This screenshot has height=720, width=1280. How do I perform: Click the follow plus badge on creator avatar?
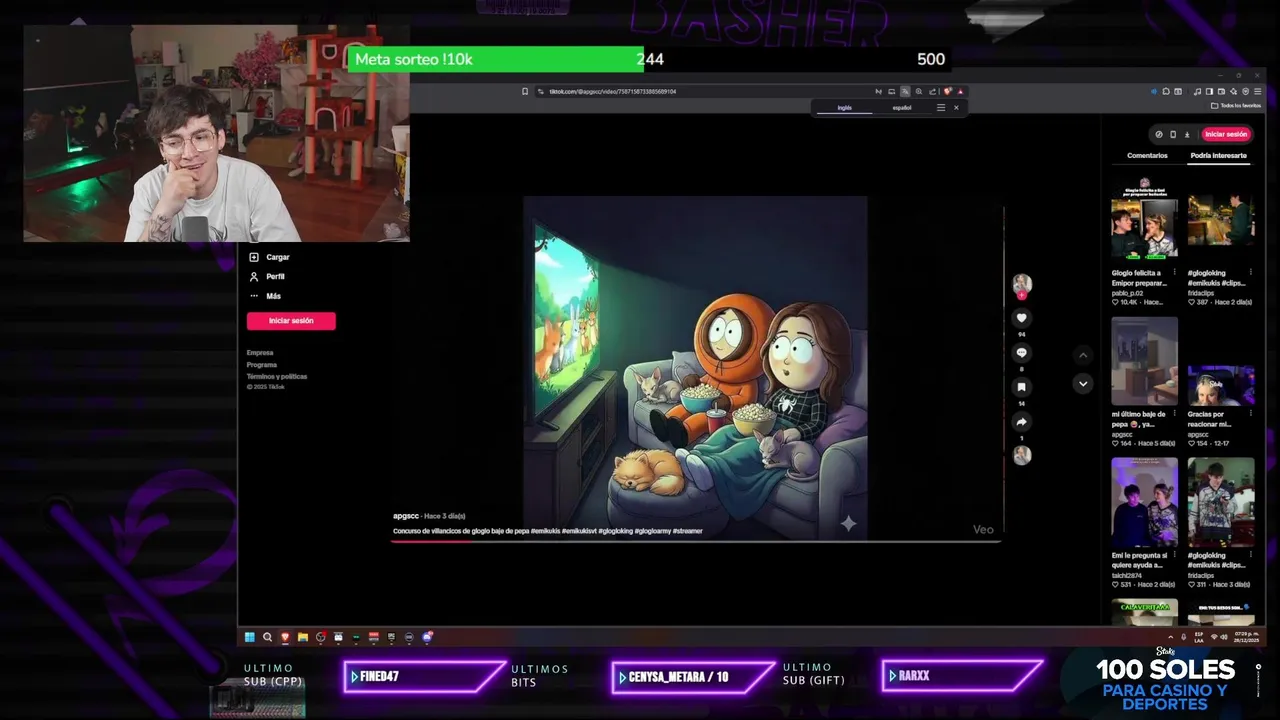point(1021,295)
